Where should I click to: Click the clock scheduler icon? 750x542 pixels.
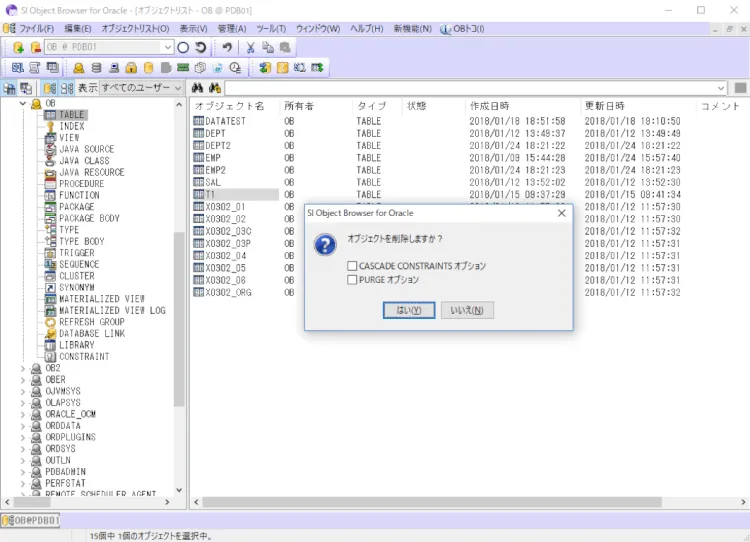(x=235, y=68)
